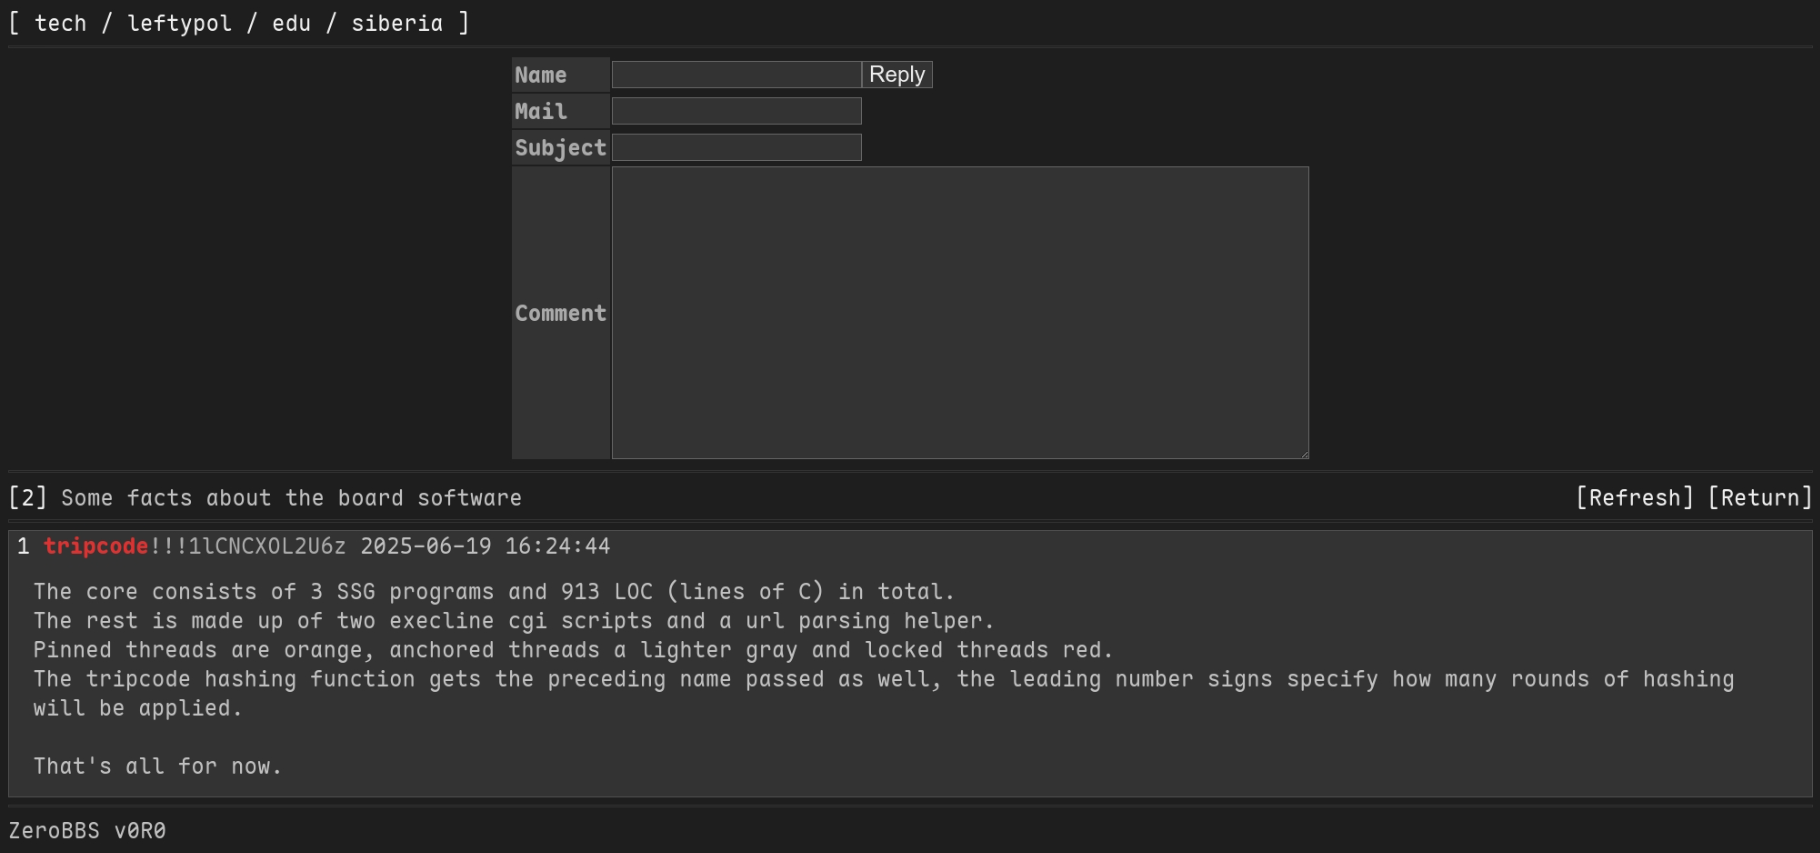Navigate to the edu board
The image size is (1820, 853).
[x=291, y=23]
